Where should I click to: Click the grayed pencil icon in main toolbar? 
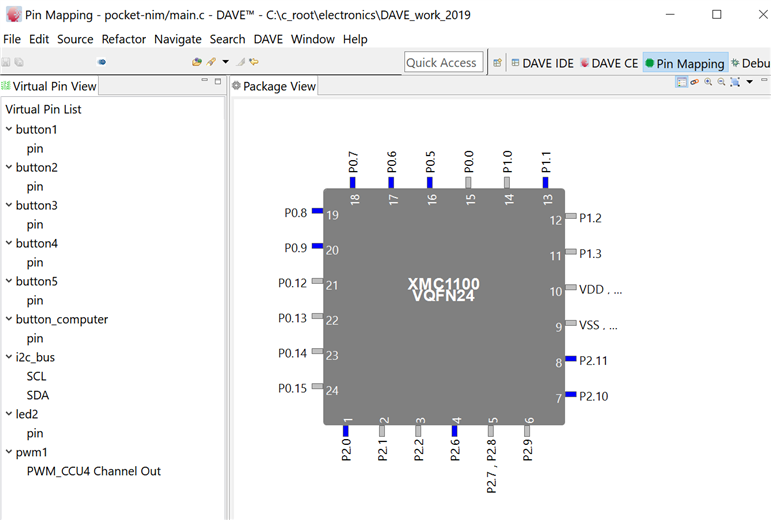click(x=240, y=62)
